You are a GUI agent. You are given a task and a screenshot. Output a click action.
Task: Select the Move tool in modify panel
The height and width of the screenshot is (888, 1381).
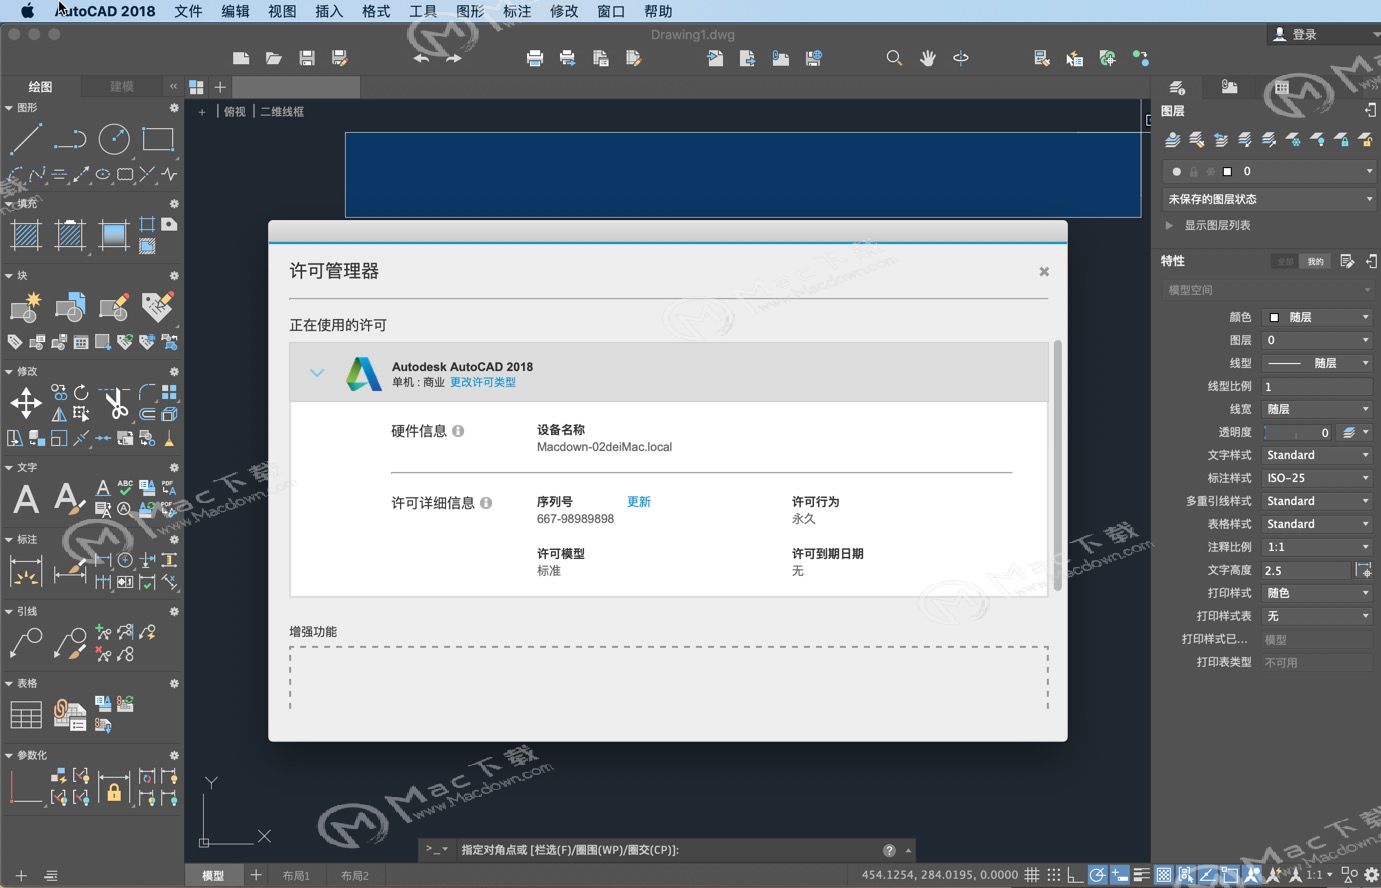25,404
